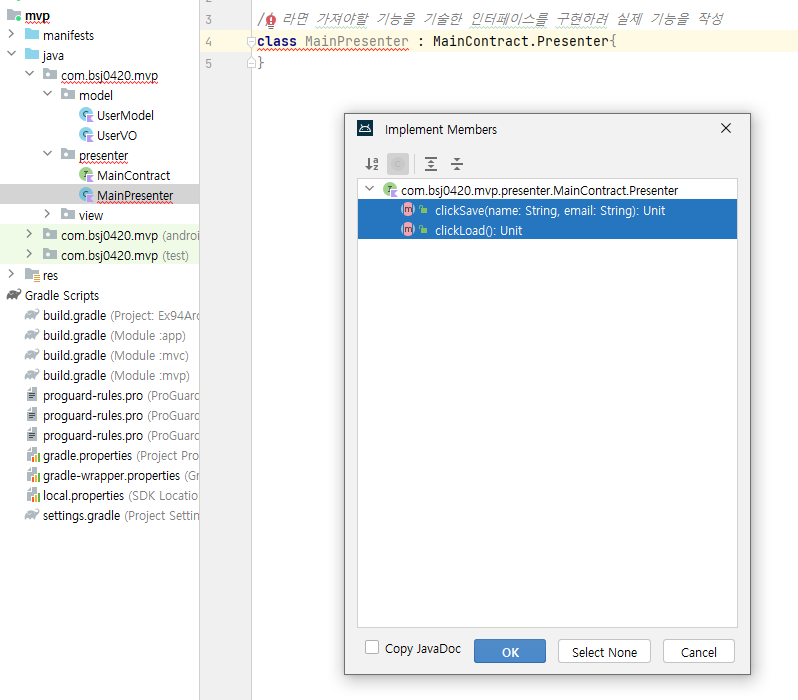Click the mvp module folder icon
The image size is (798, 700).
click(x=14, y=15)
